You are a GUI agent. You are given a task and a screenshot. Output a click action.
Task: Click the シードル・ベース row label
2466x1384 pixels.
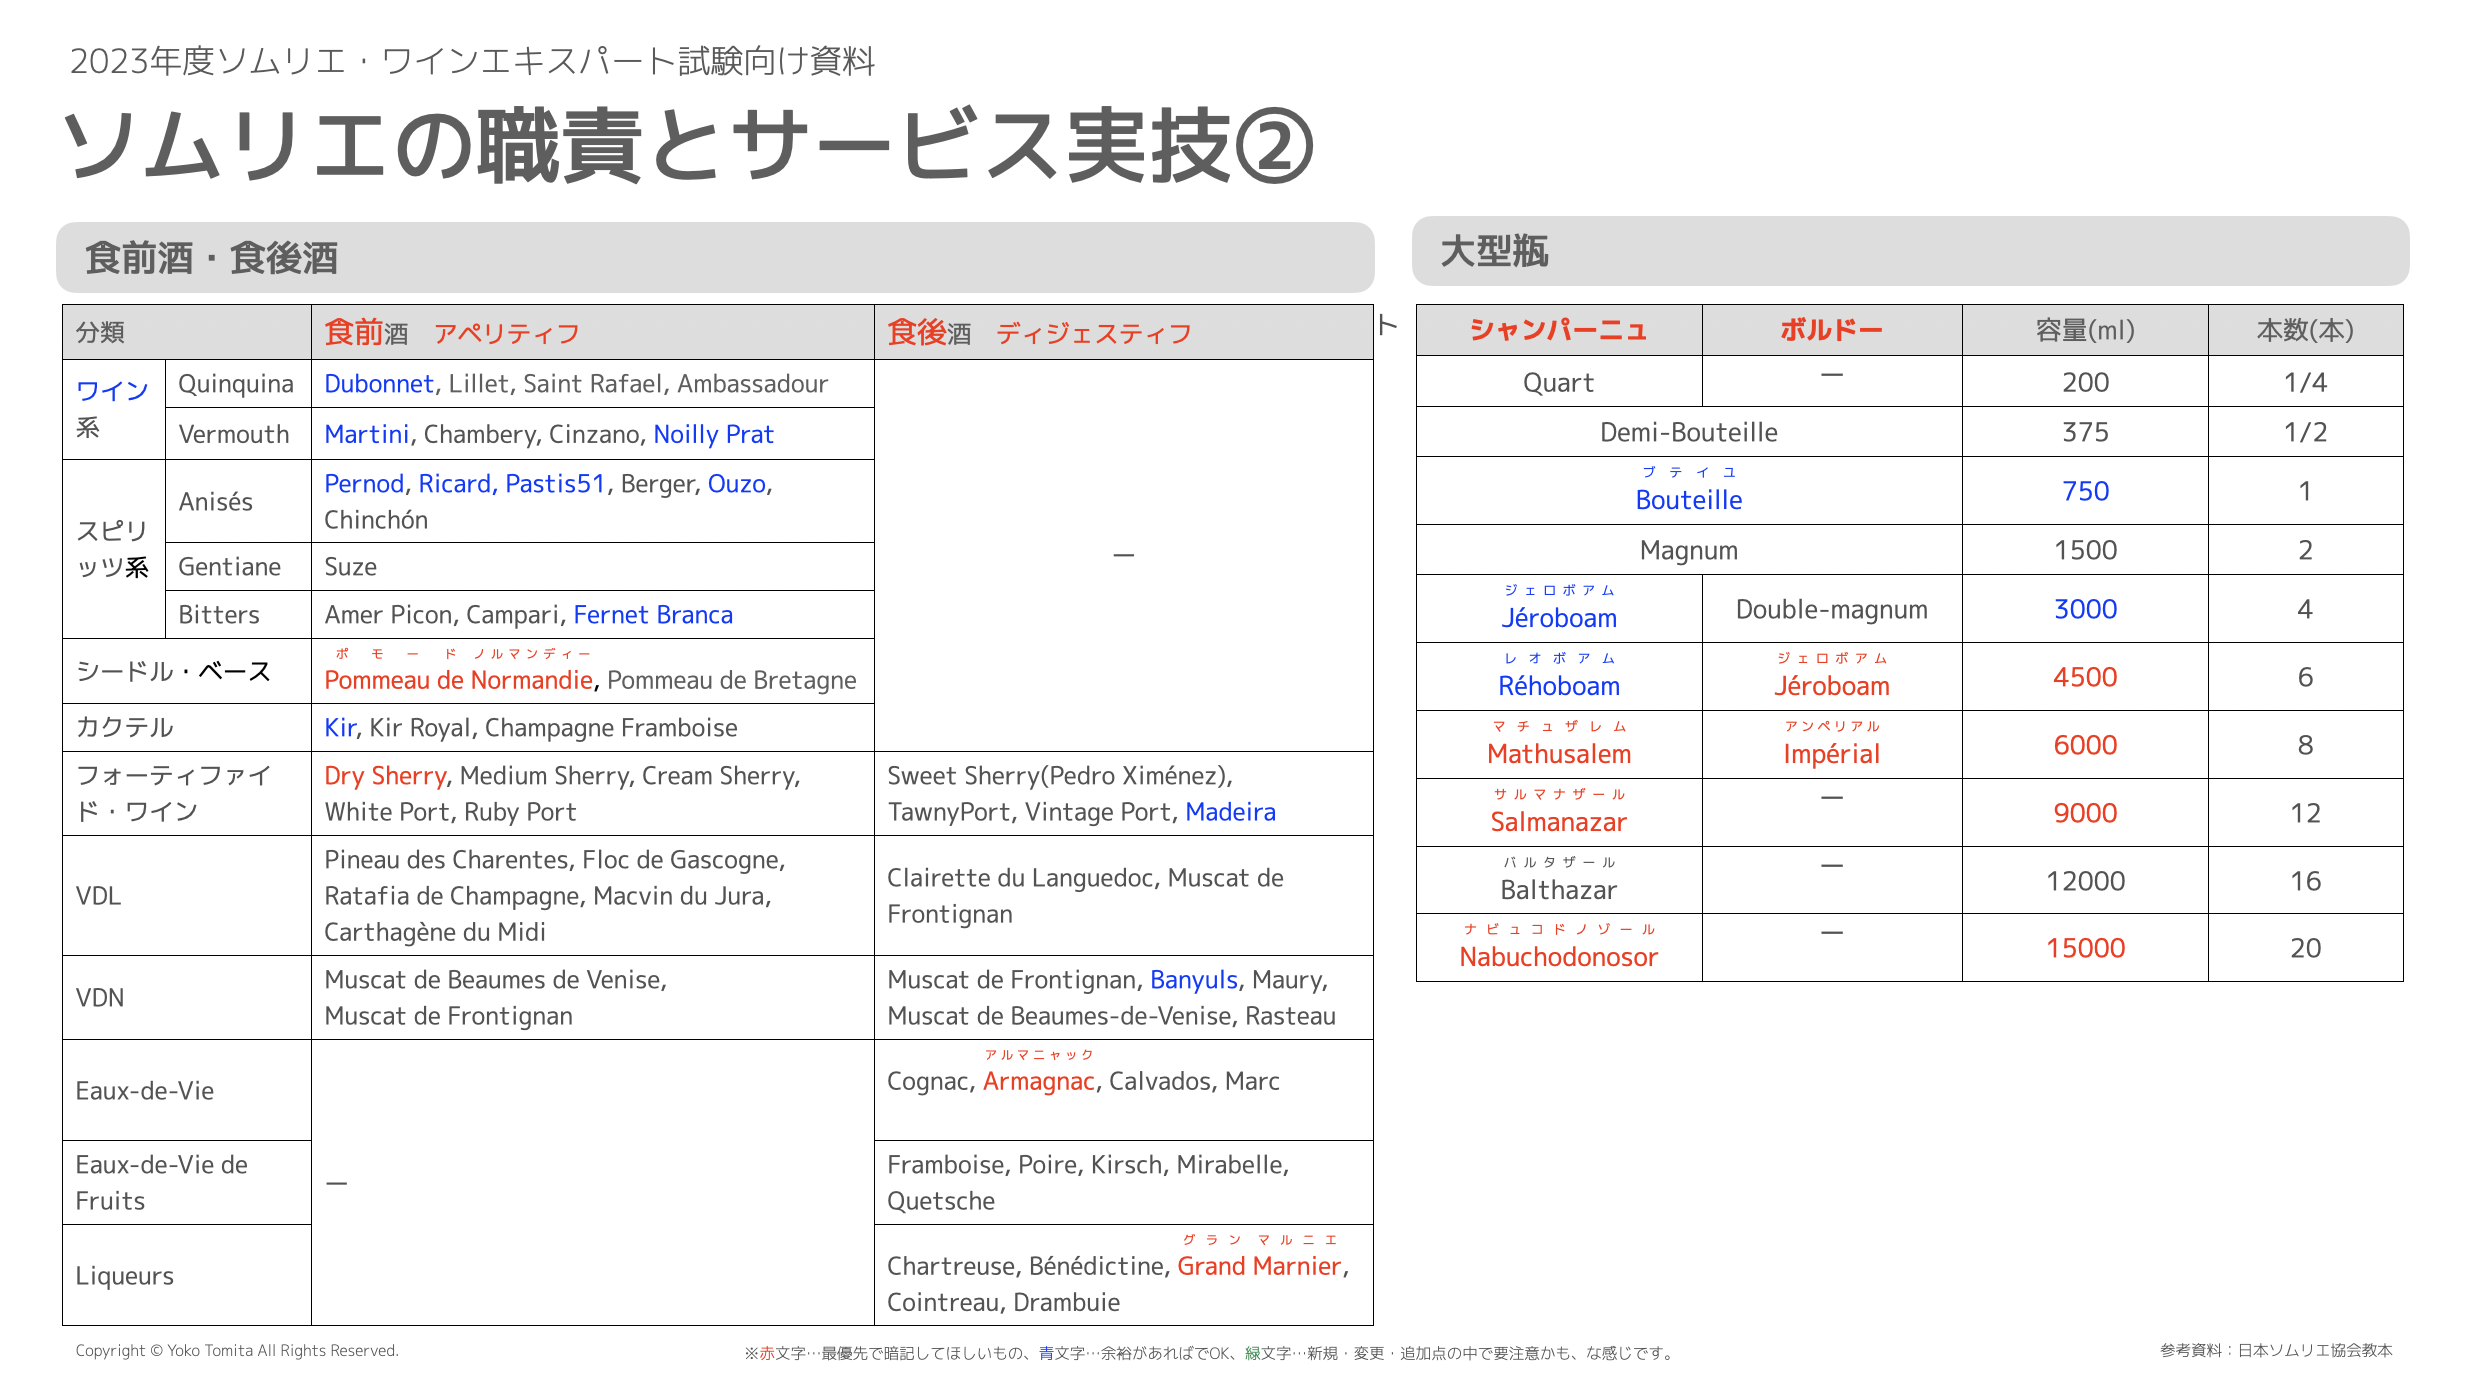(x=187, y=671)
